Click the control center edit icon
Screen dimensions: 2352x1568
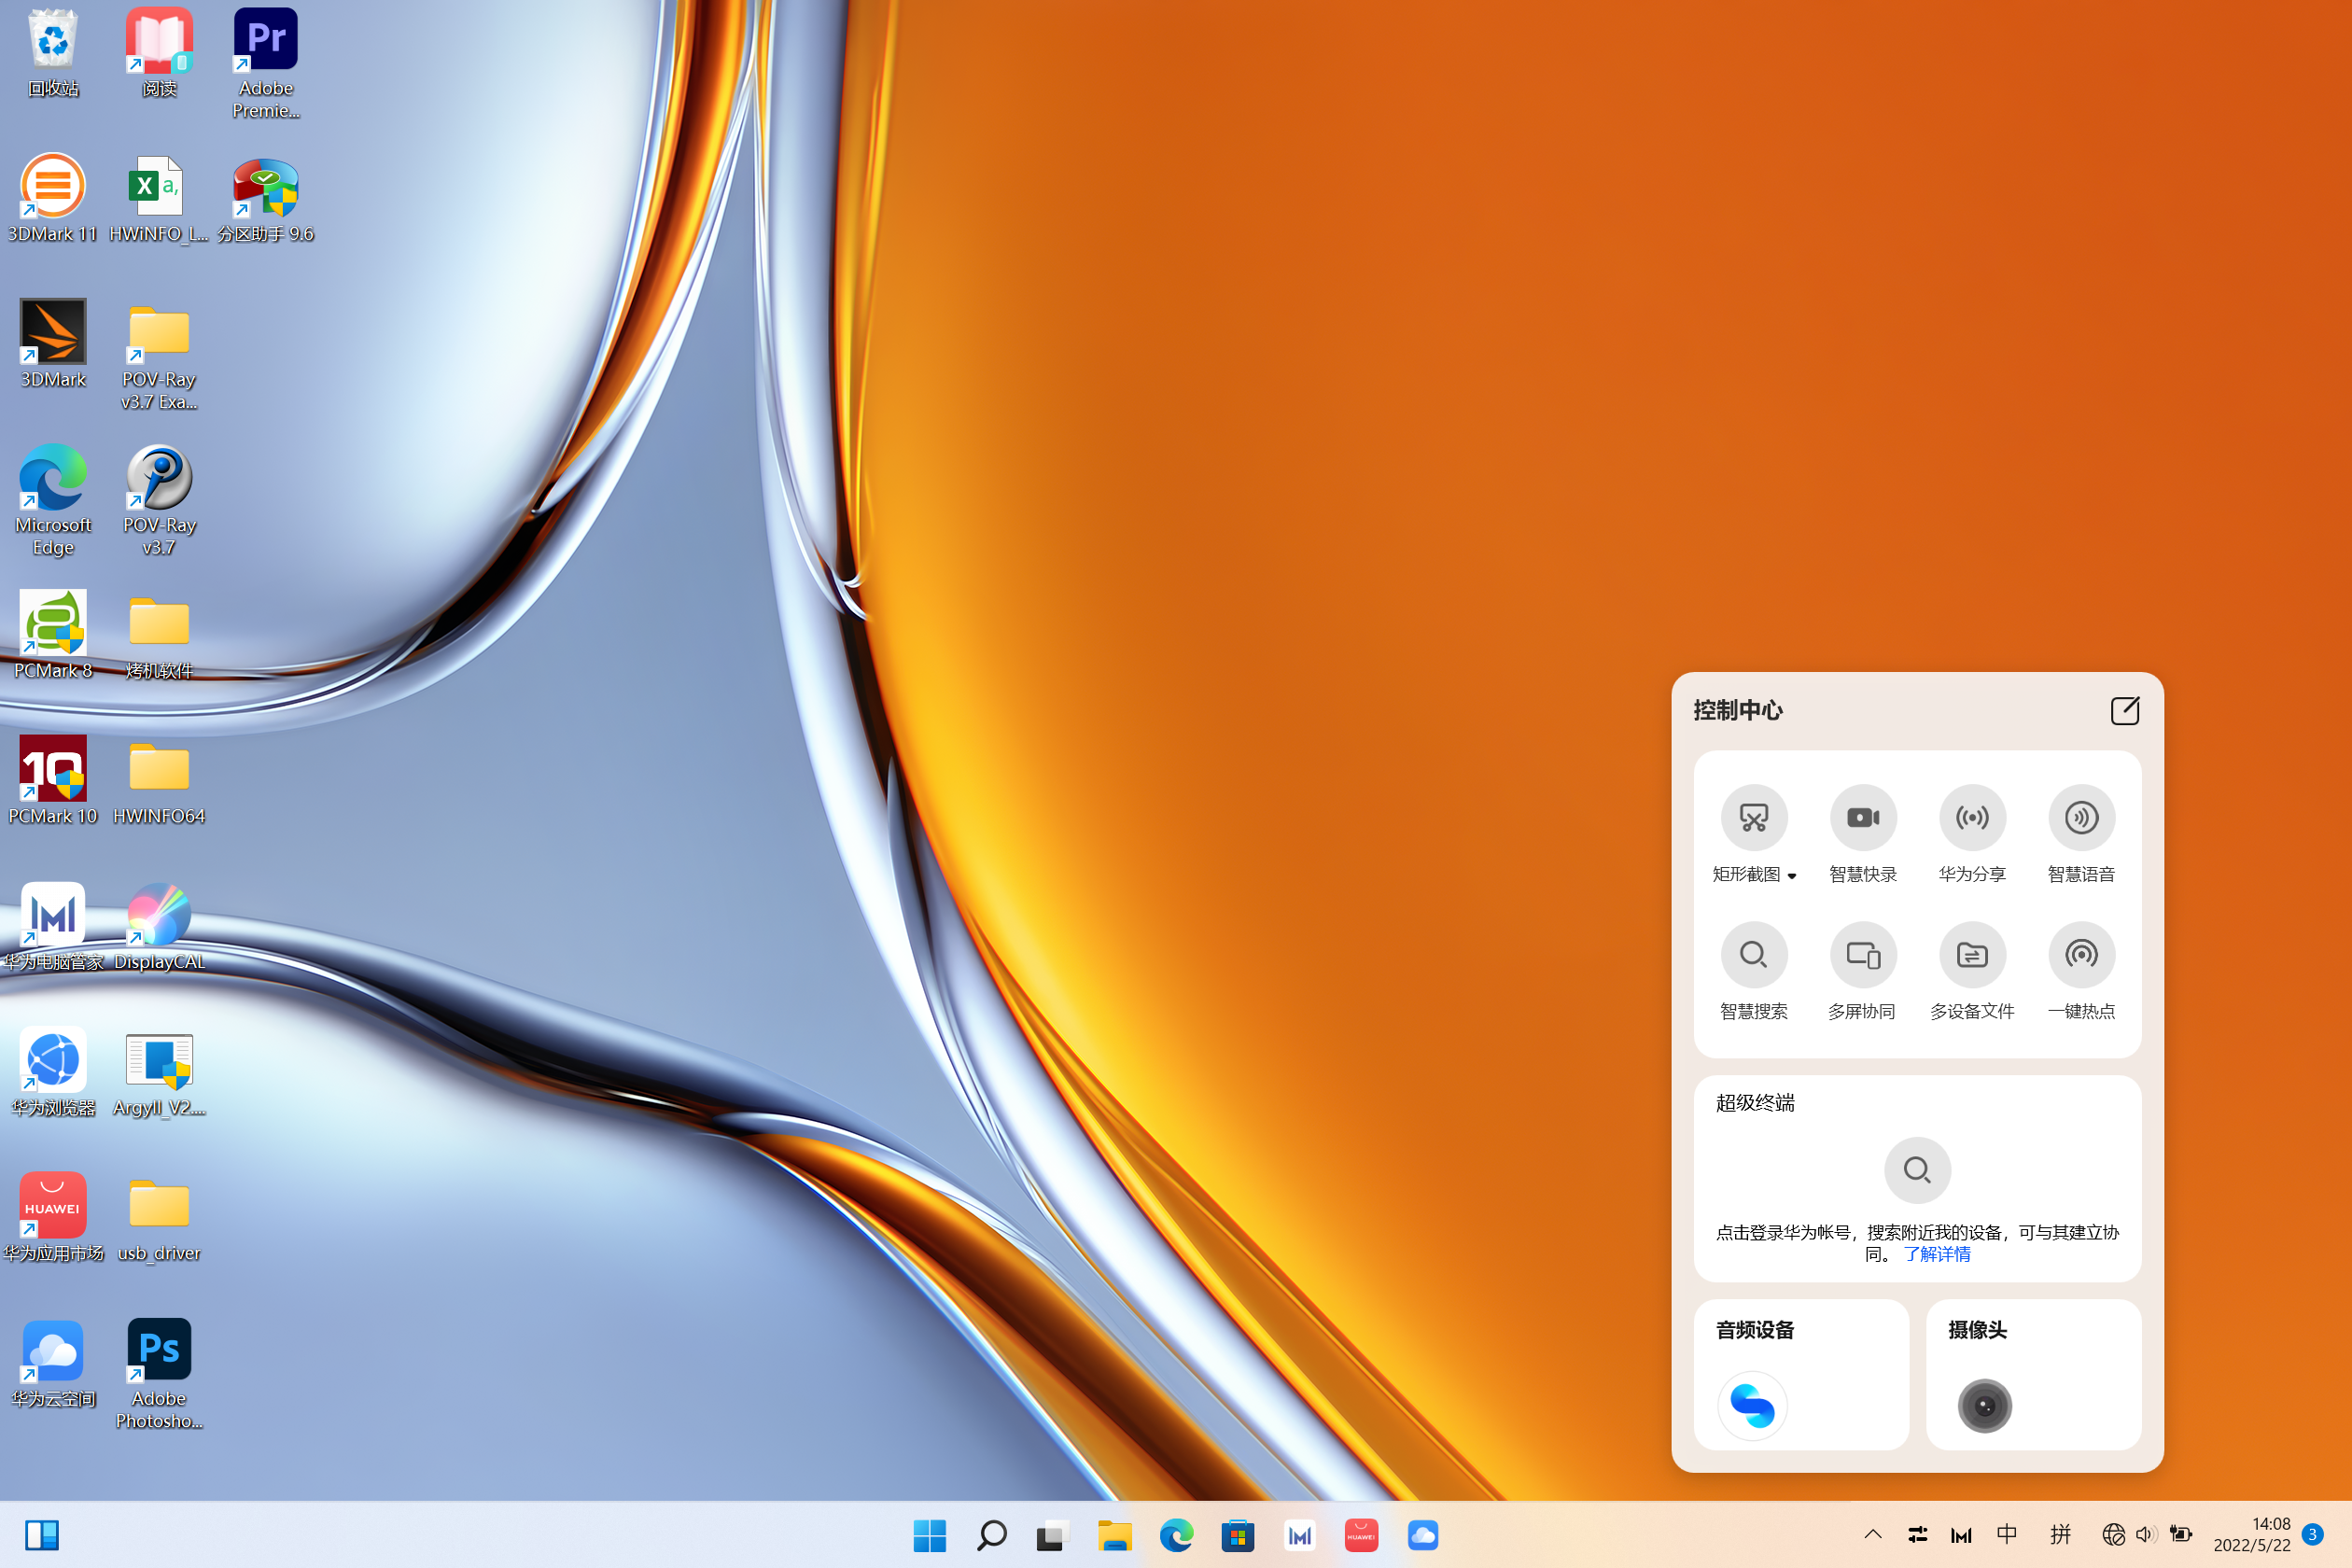(2124, 711)
